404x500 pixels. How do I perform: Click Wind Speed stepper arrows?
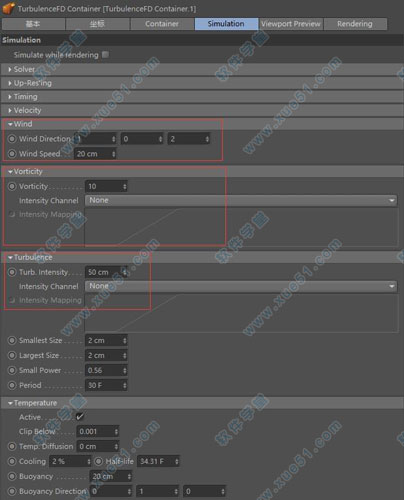(x=113, y=154)
